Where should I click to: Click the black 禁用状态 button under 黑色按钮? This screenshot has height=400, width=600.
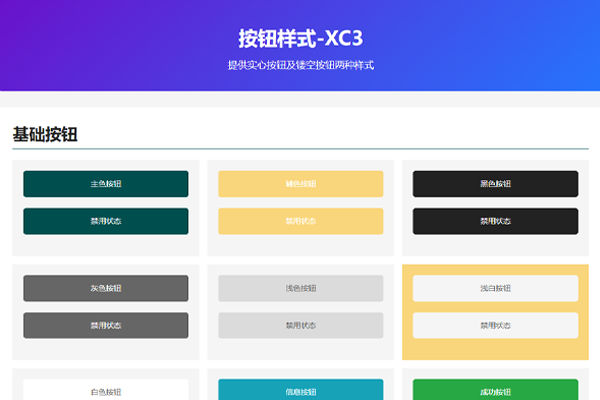[x=495, y=221]
